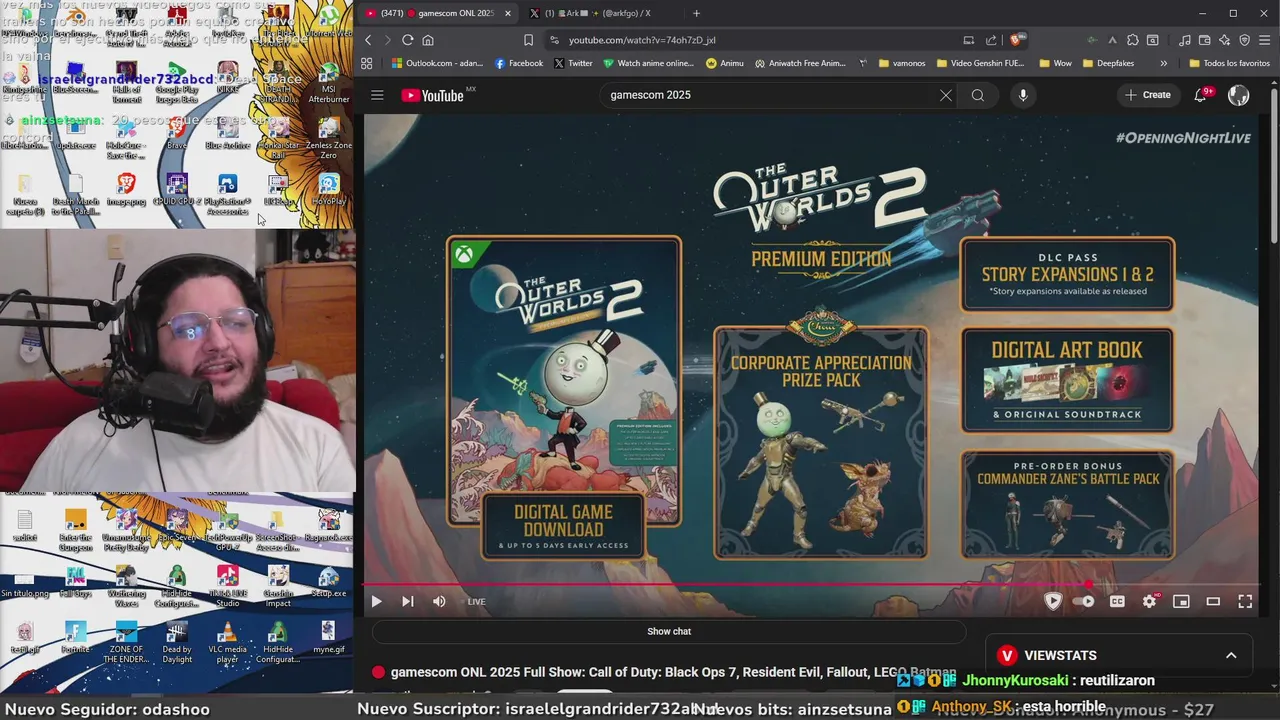Screen dimensions: 1280x720
Task: Start voice search with microphone icon
Action: coord(1022,95)
